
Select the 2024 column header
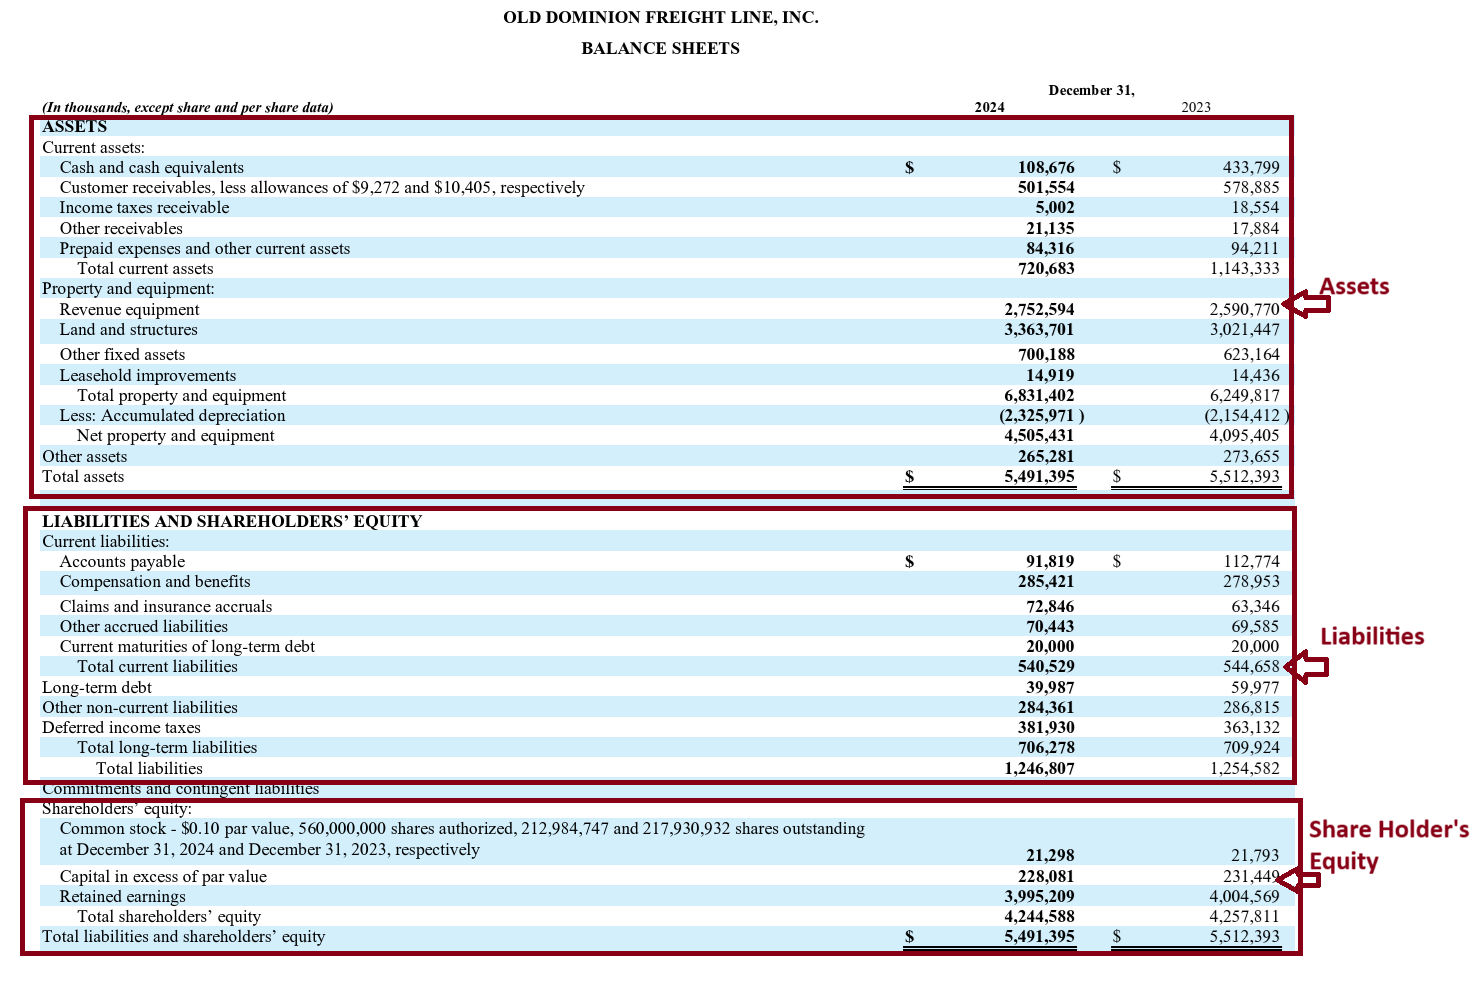(988, 107)
